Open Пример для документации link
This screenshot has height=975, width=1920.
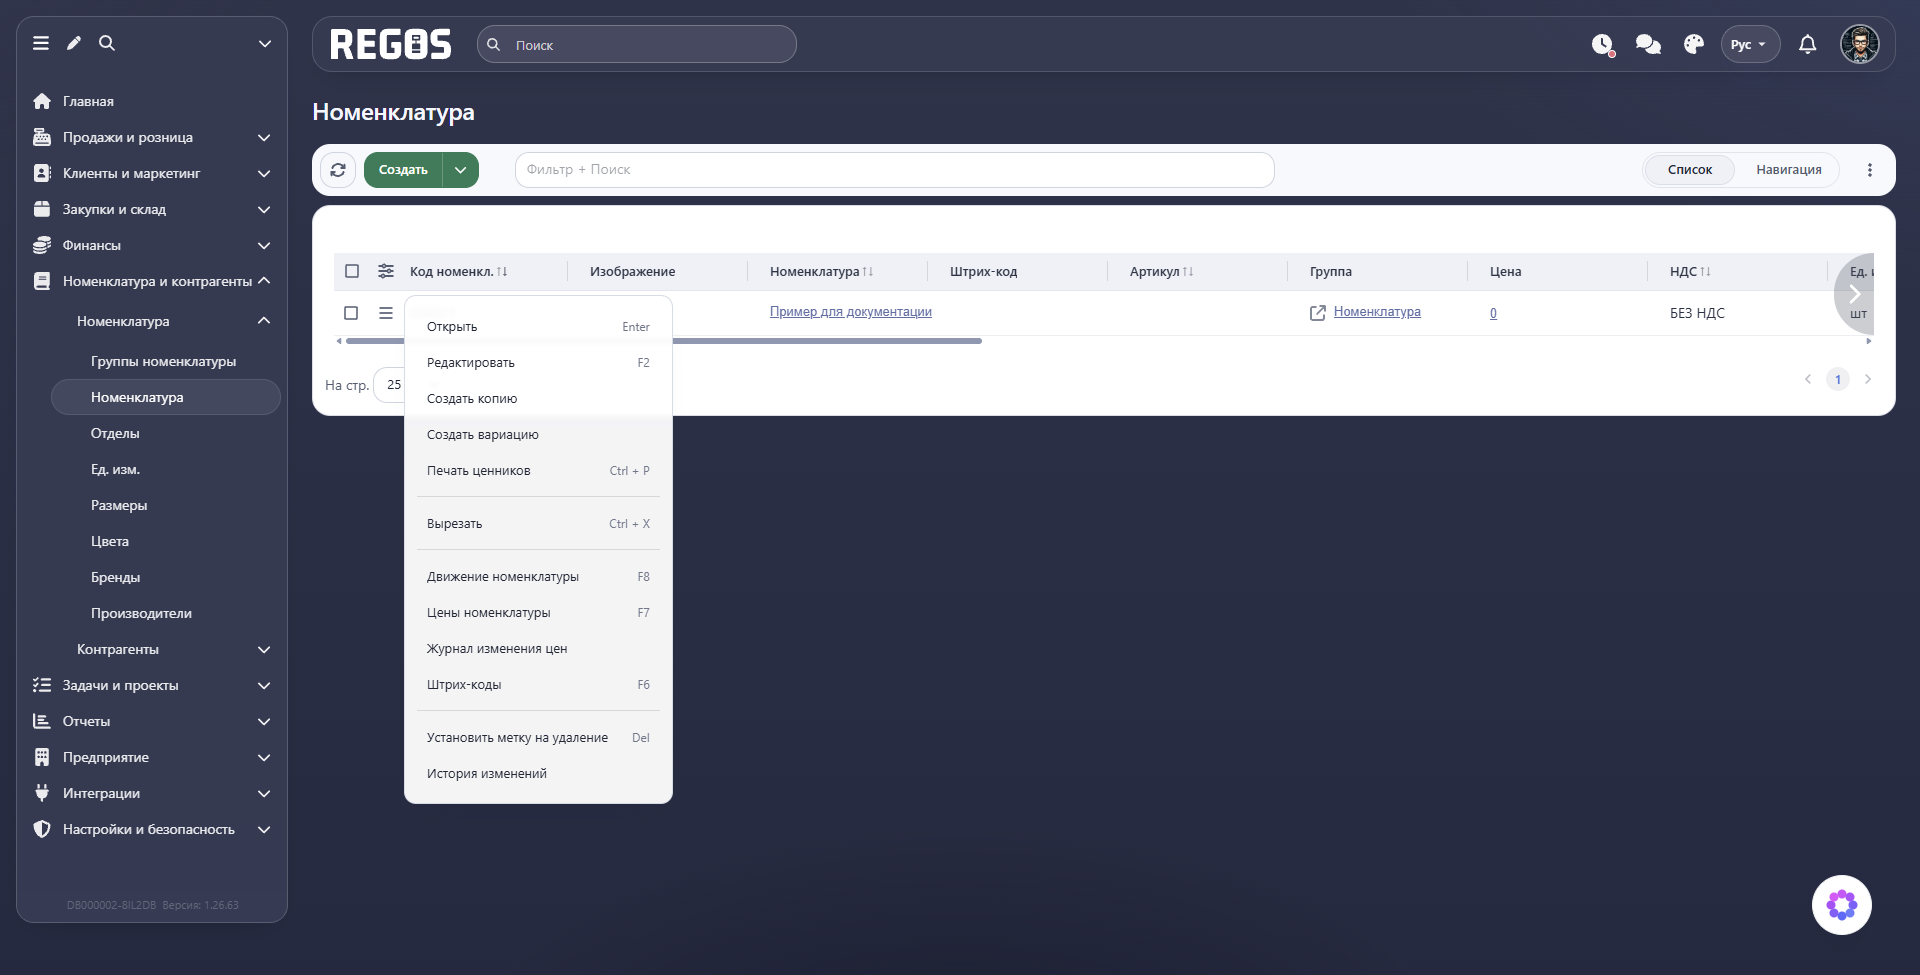point(851,312)
